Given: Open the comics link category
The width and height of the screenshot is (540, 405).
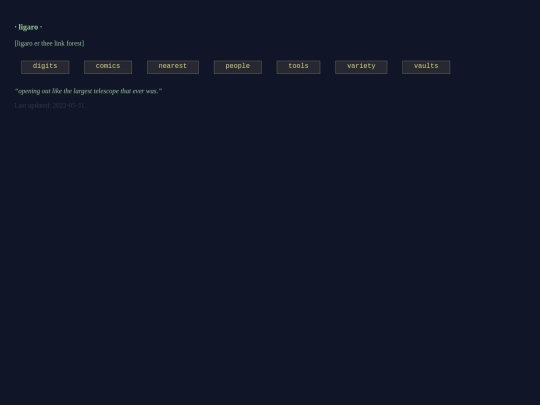Looking at the screenshot, I should pos(108,67).
